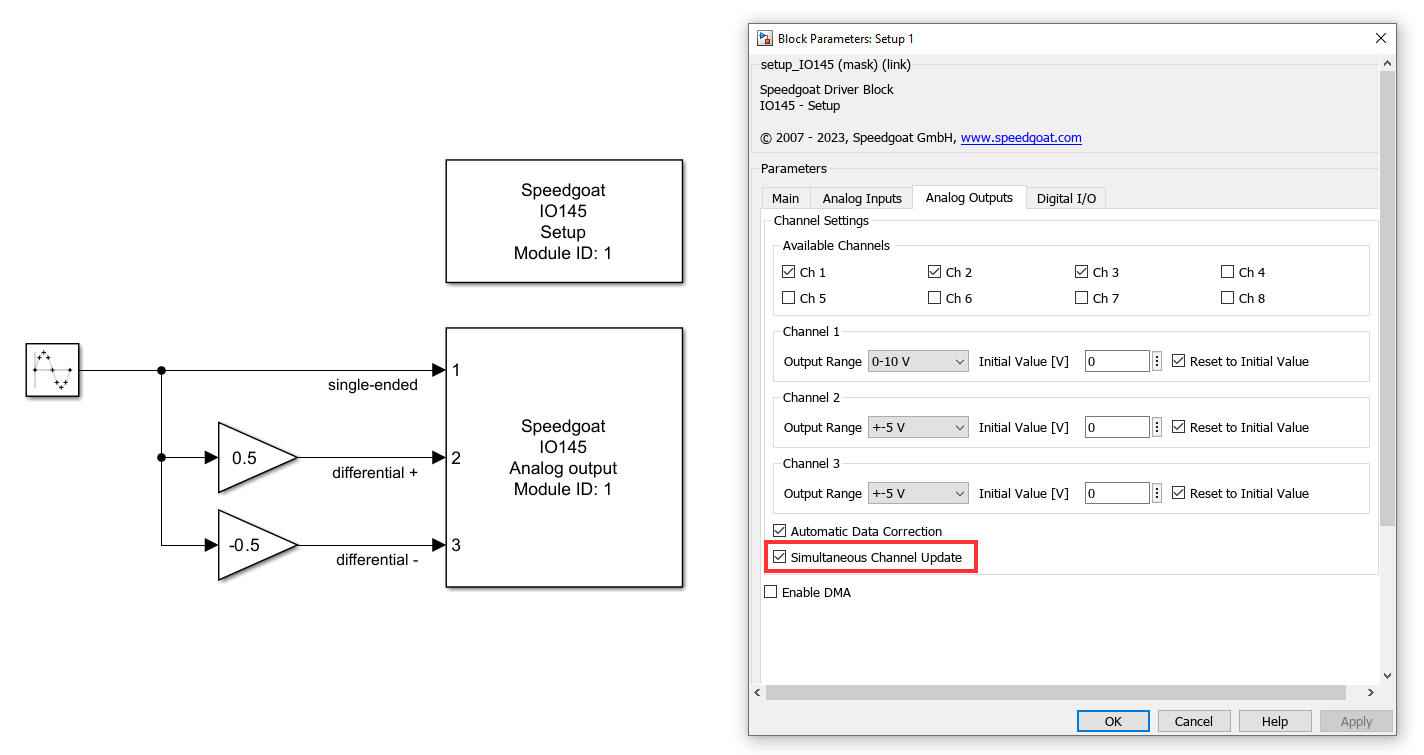This screenshot has width=1424, height=755.
Task: Open the www.speedgoat.com link
Action: (1021, 138)
